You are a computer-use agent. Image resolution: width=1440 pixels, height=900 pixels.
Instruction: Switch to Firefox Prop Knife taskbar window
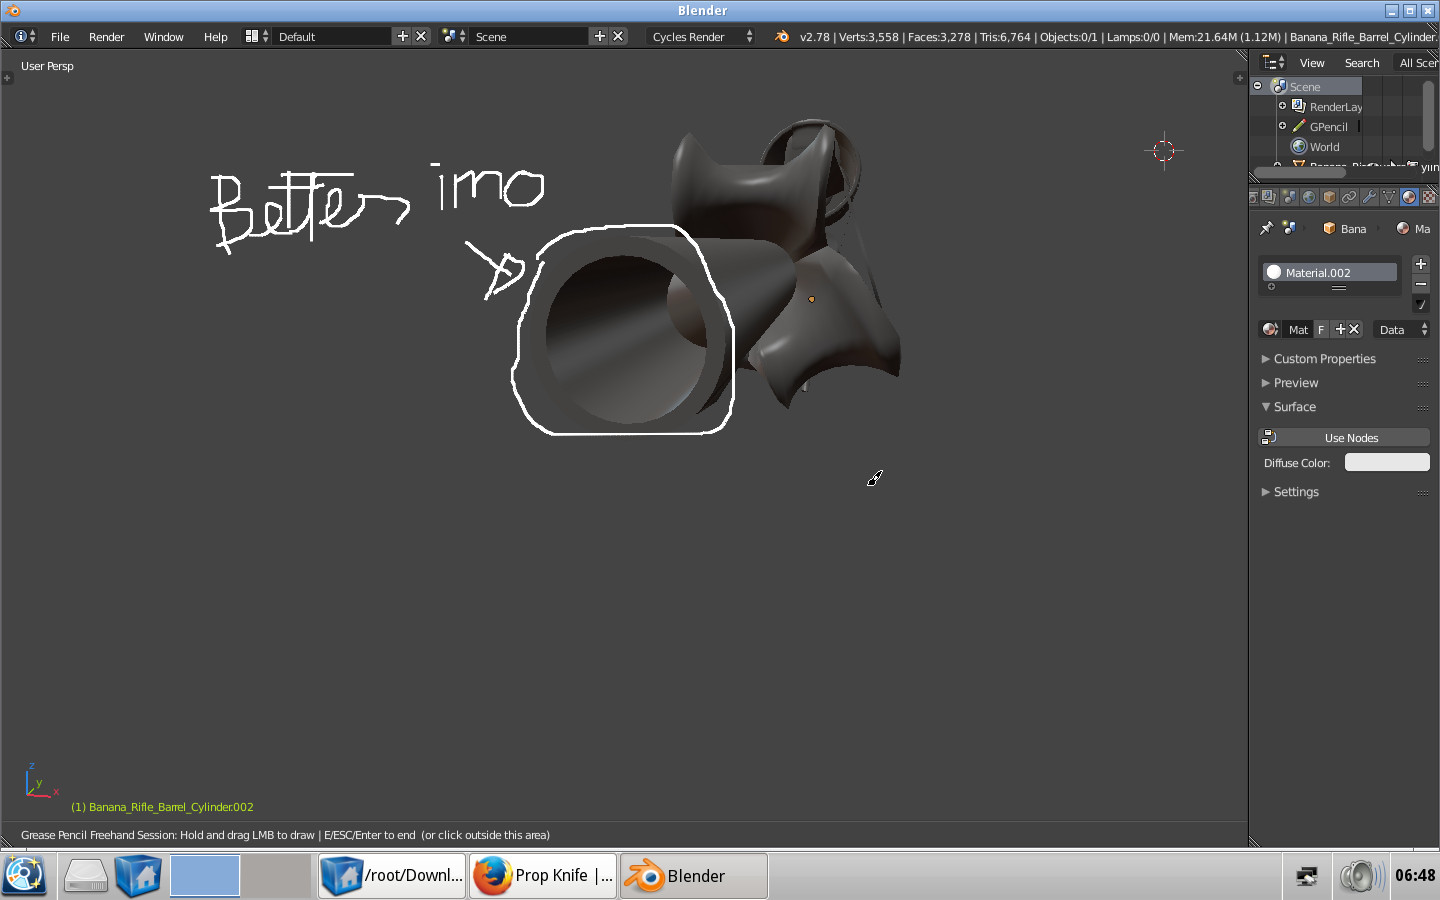tap(543, 876)
